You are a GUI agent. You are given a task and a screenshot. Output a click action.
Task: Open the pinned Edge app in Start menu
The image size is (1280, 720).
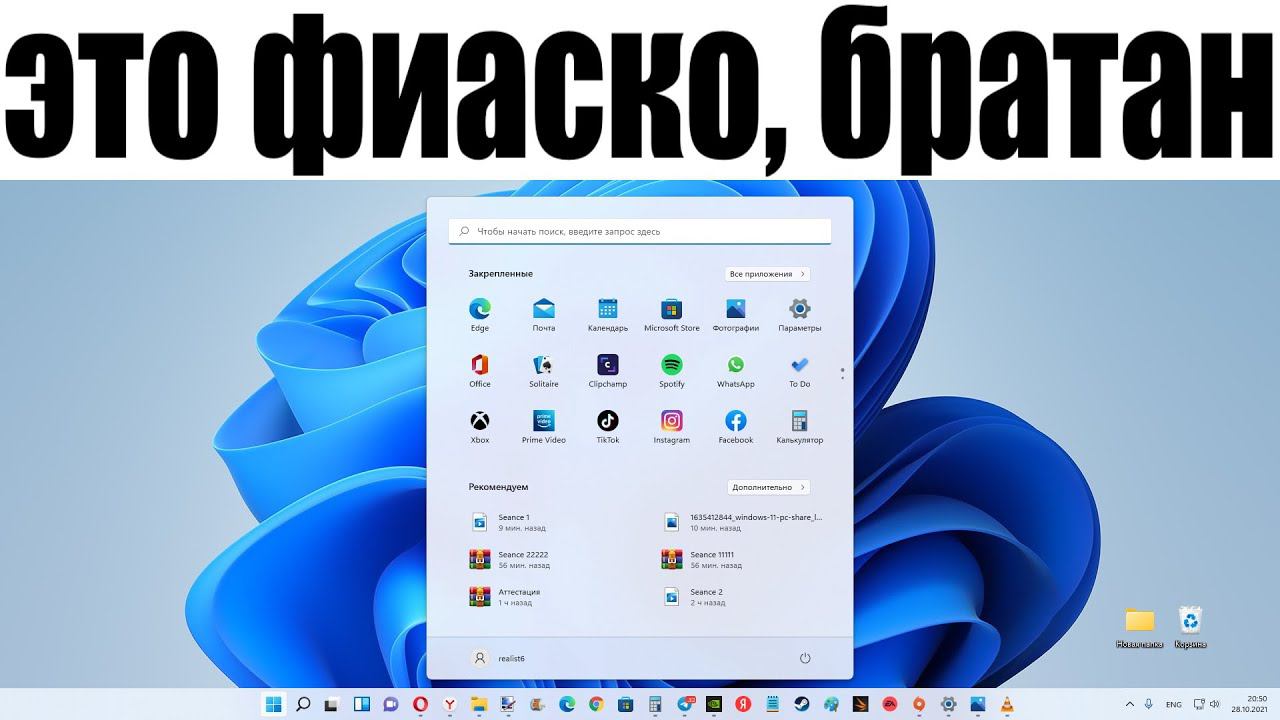tap(480, 314)
